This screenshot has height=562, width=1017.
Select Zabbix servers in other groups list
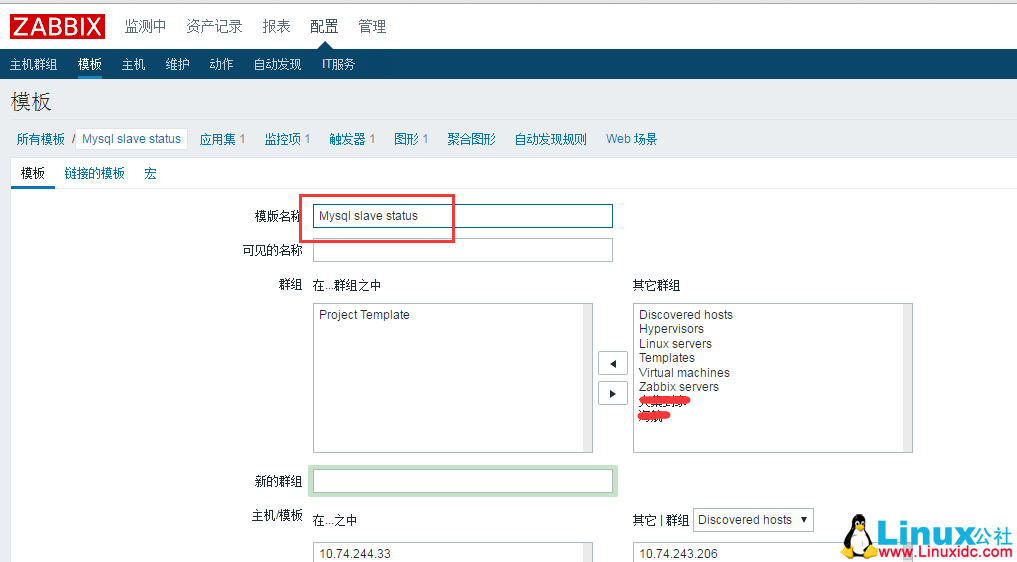679,387
